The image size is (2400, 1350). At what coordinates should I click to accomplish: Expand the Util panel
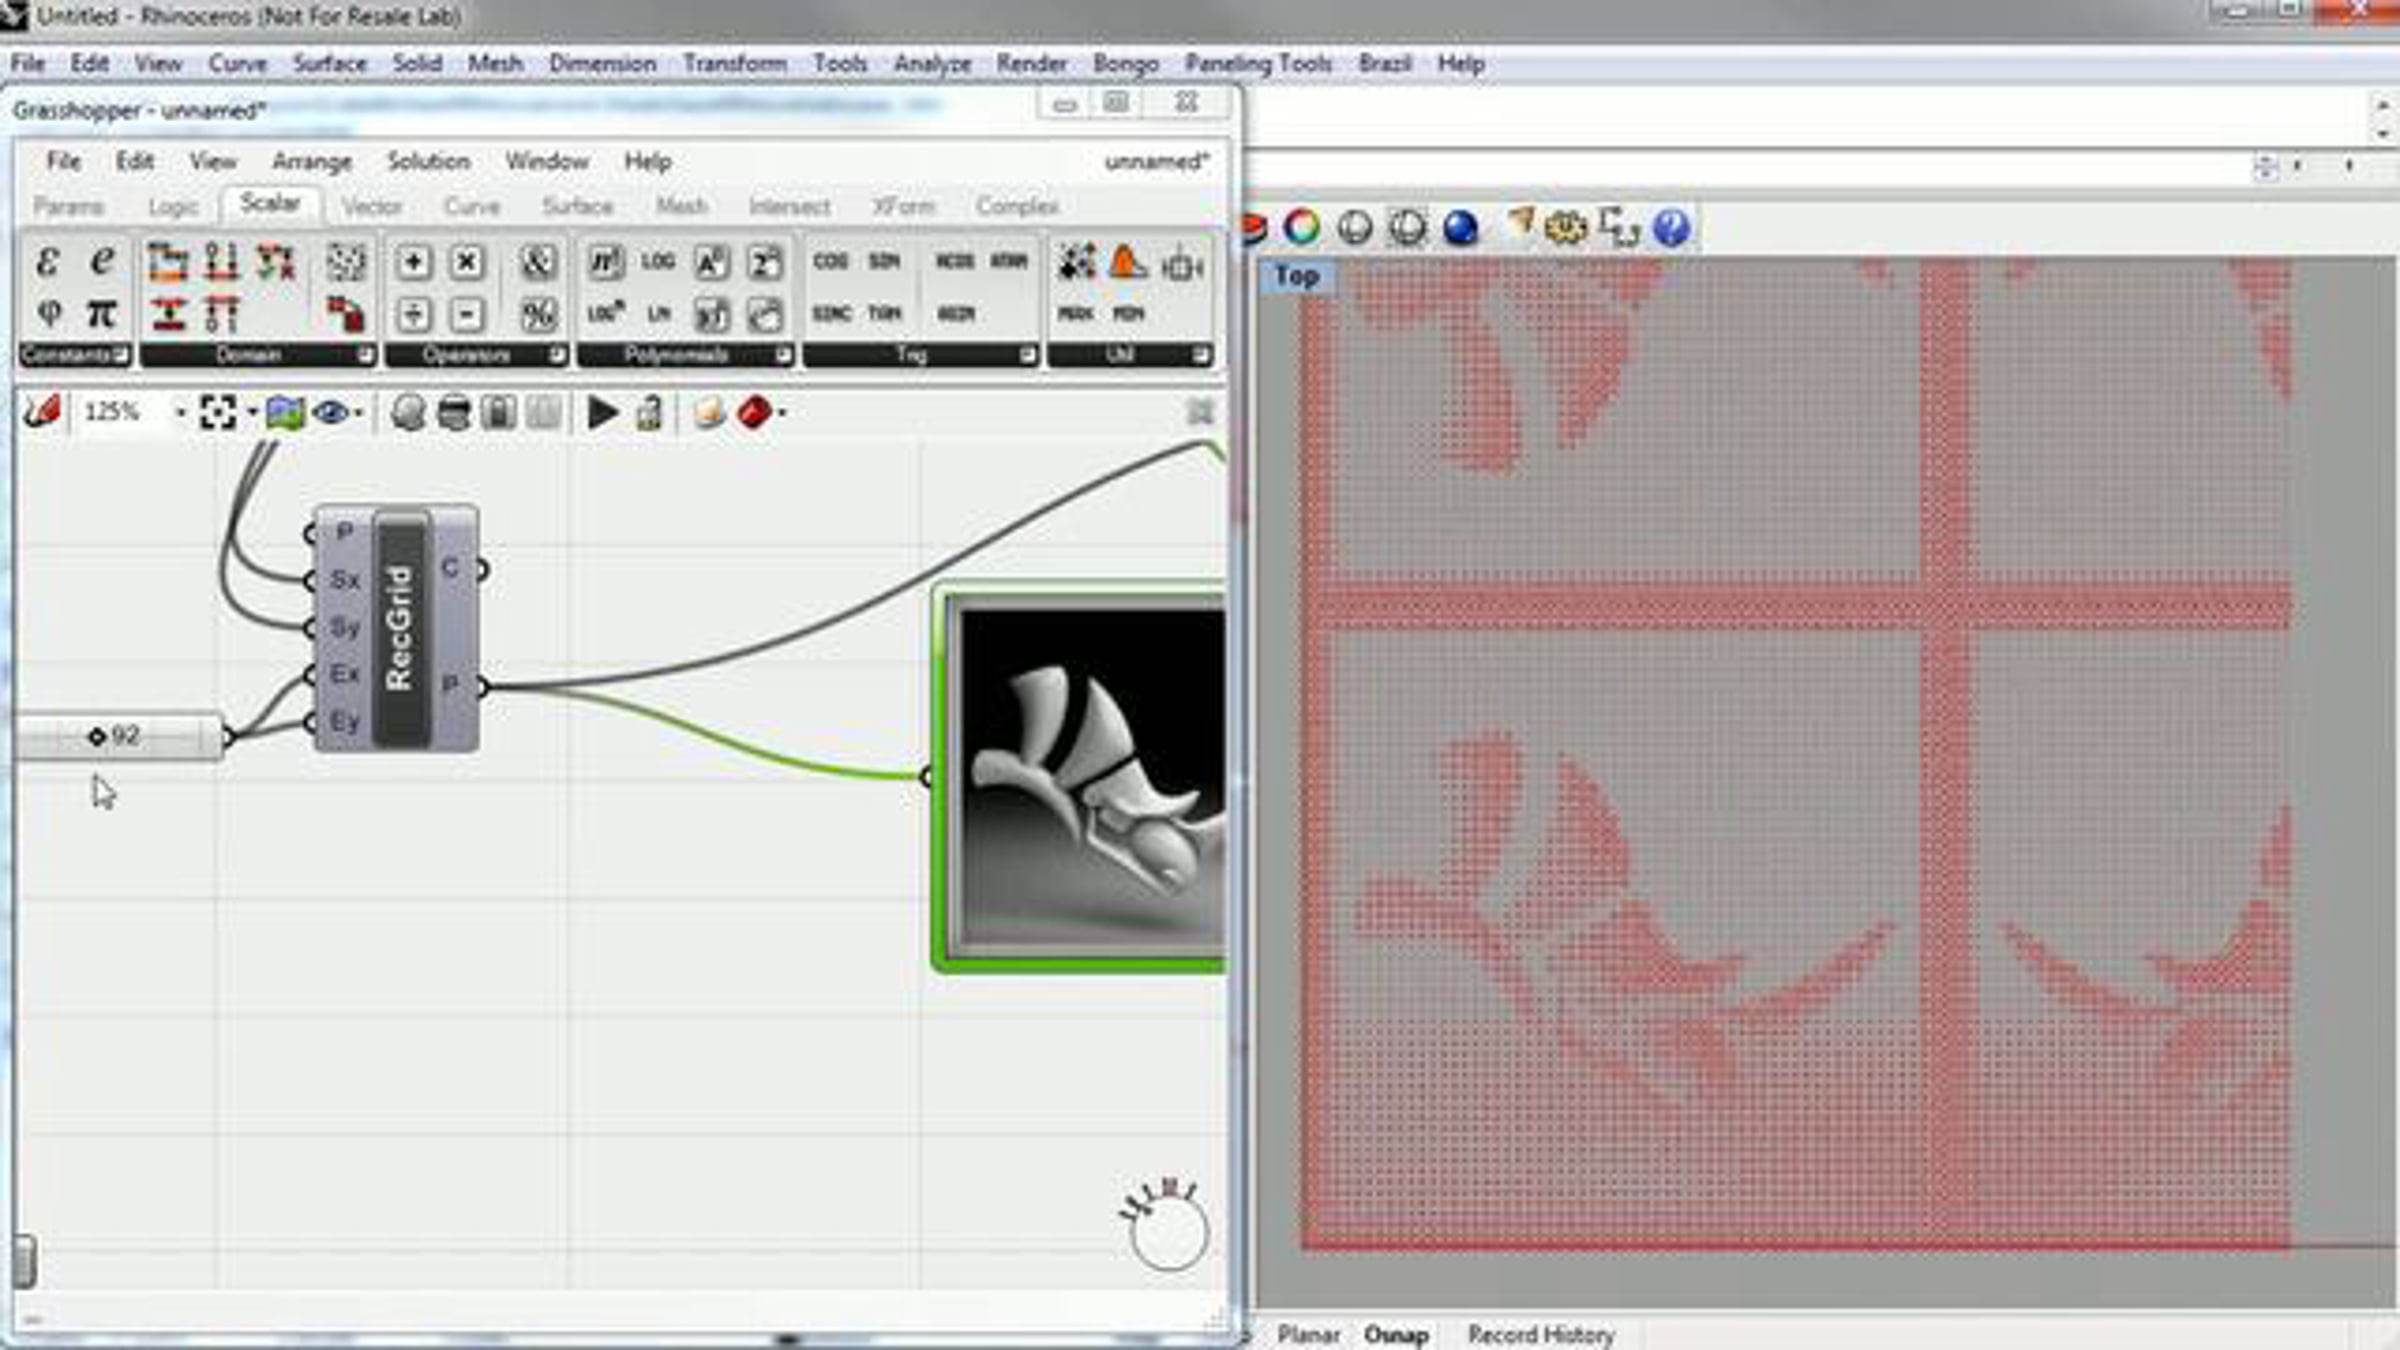[1201, 355]
